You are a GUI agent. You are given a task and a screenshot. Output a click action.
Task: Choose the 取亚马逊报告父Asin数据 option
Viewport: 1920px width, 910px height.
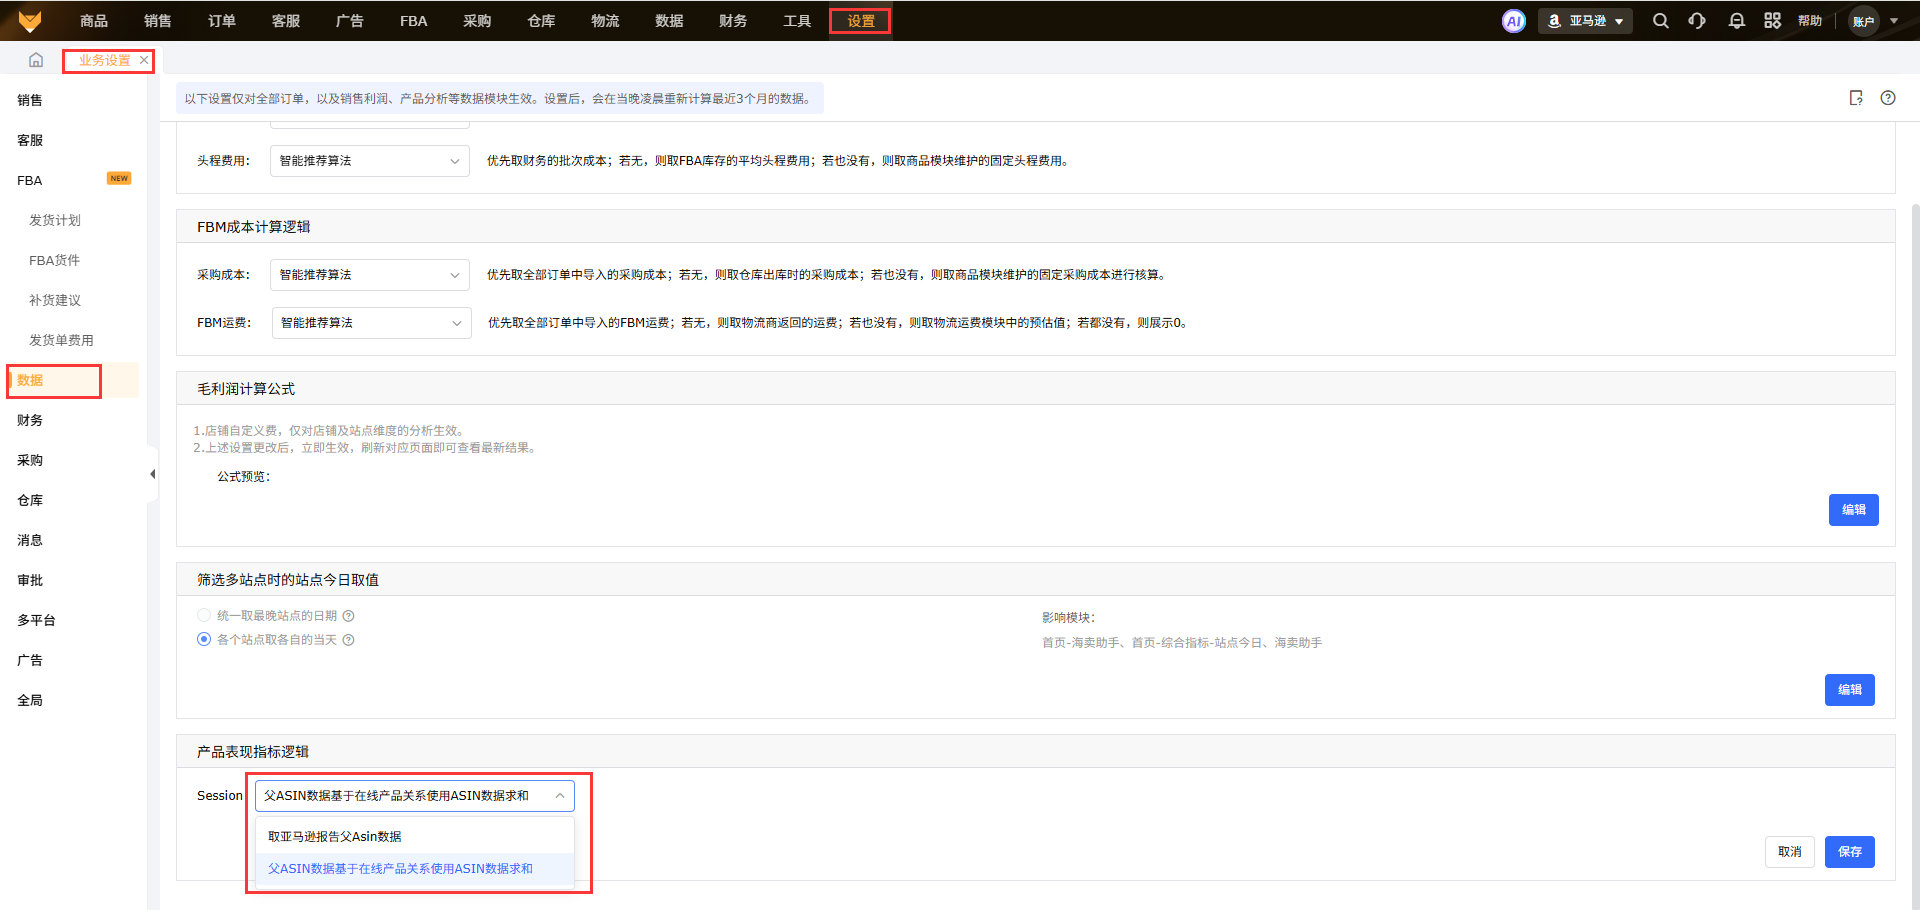pos(415,837)
